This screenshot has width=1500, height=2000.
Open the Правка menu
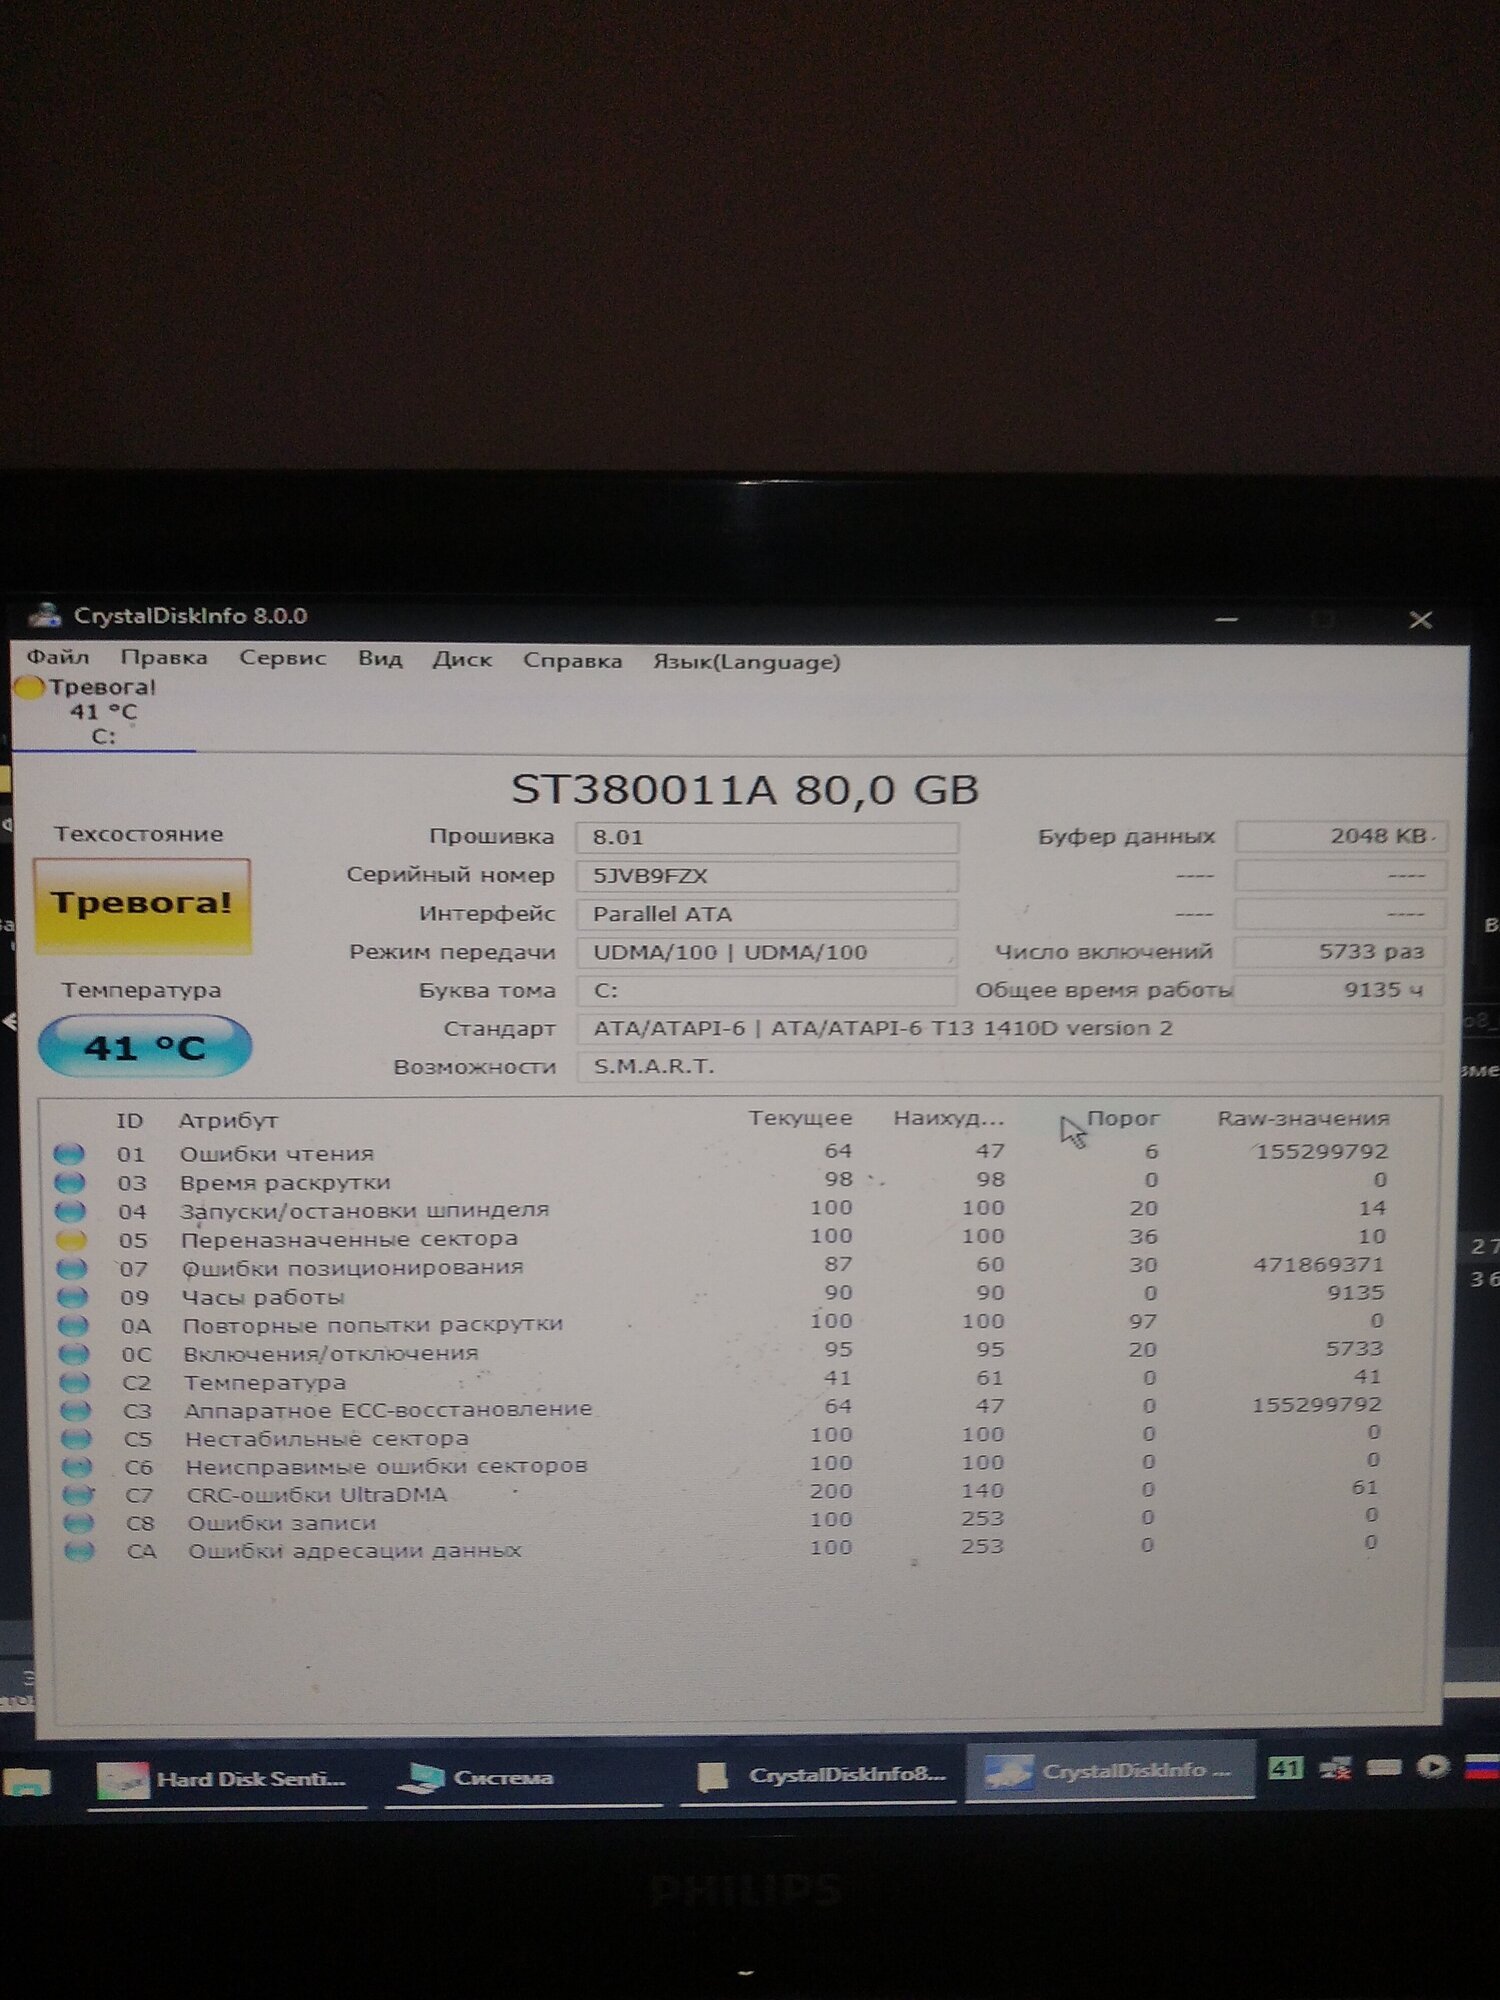[164, 658]
